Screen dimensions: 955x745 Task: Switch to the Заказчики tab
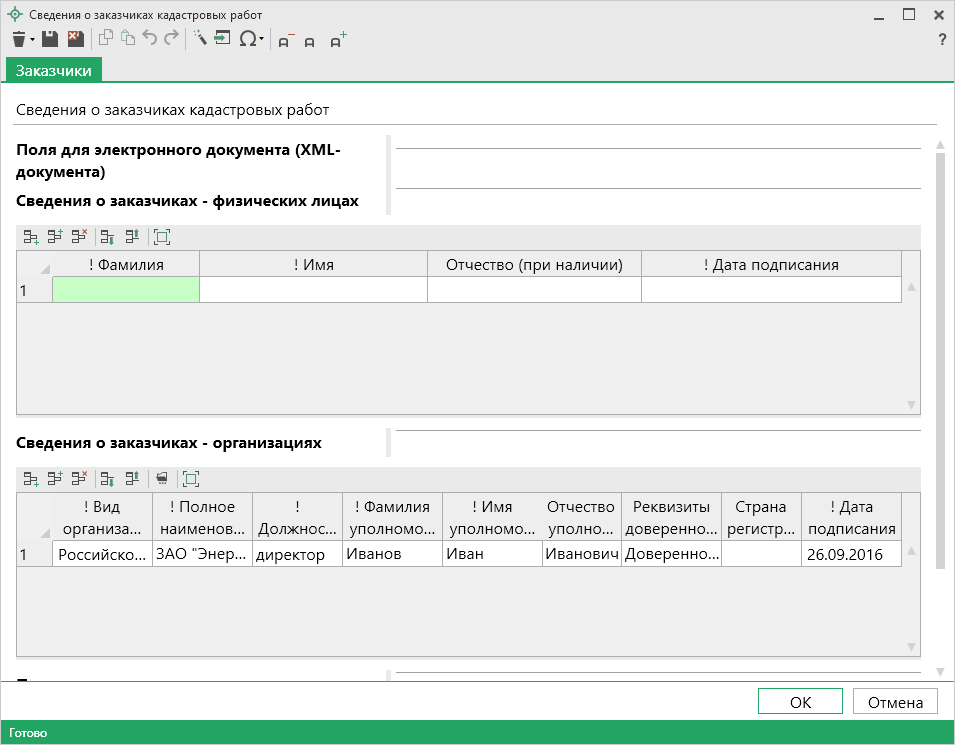point(54,70)
